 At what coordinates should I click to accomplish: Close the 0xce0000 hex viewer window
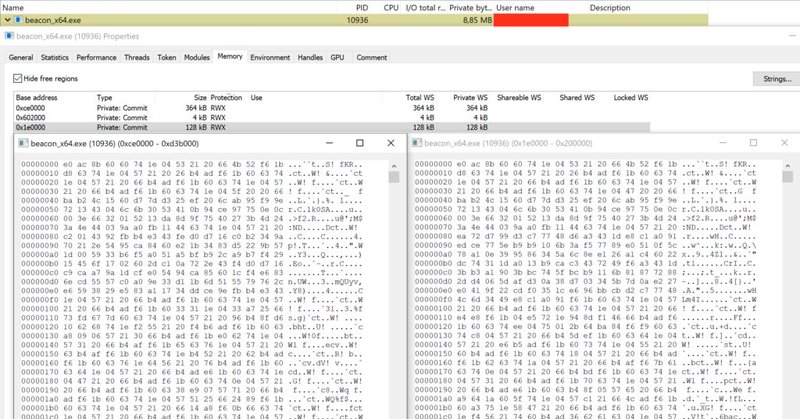coord(391,143)
